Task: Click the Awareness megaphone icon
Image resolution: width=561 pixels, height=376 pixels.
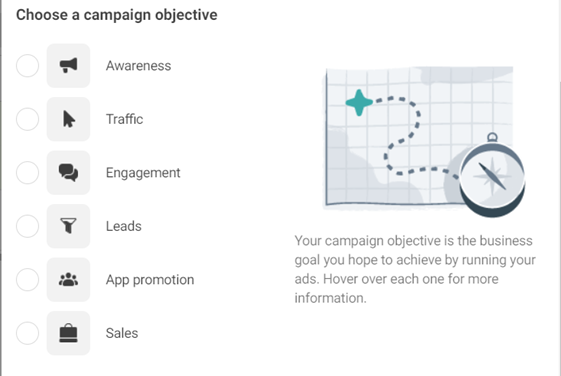Action: click(x=68, y=65)
